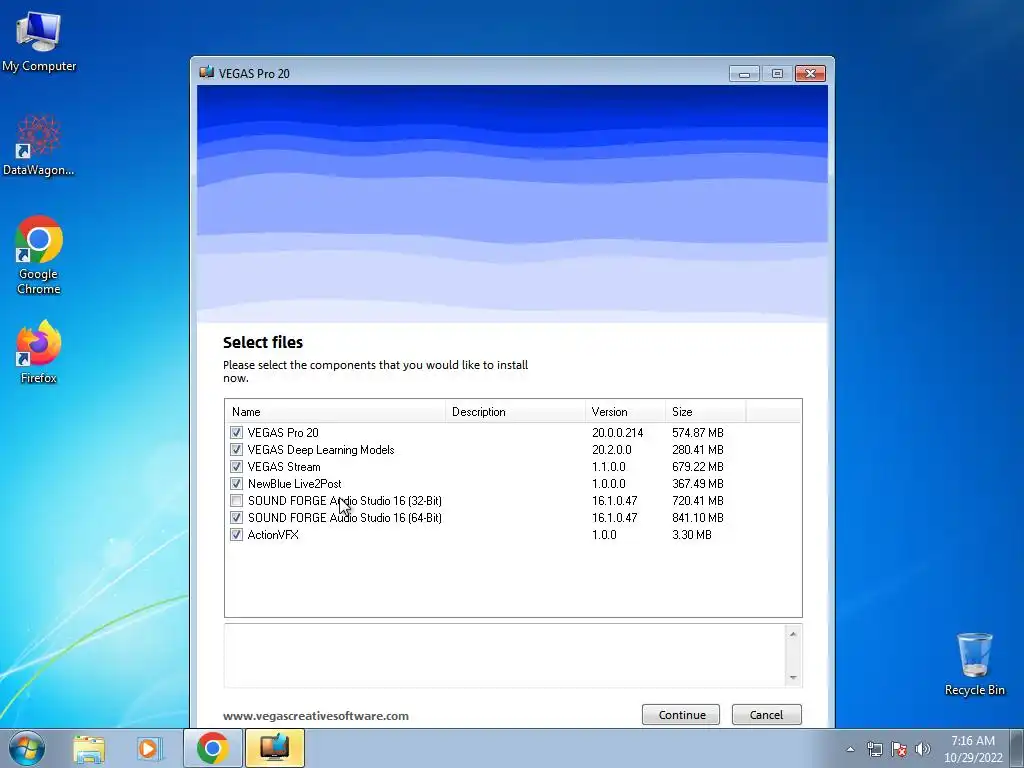Click version 20.0.0.214 cell

coord(617,433)
